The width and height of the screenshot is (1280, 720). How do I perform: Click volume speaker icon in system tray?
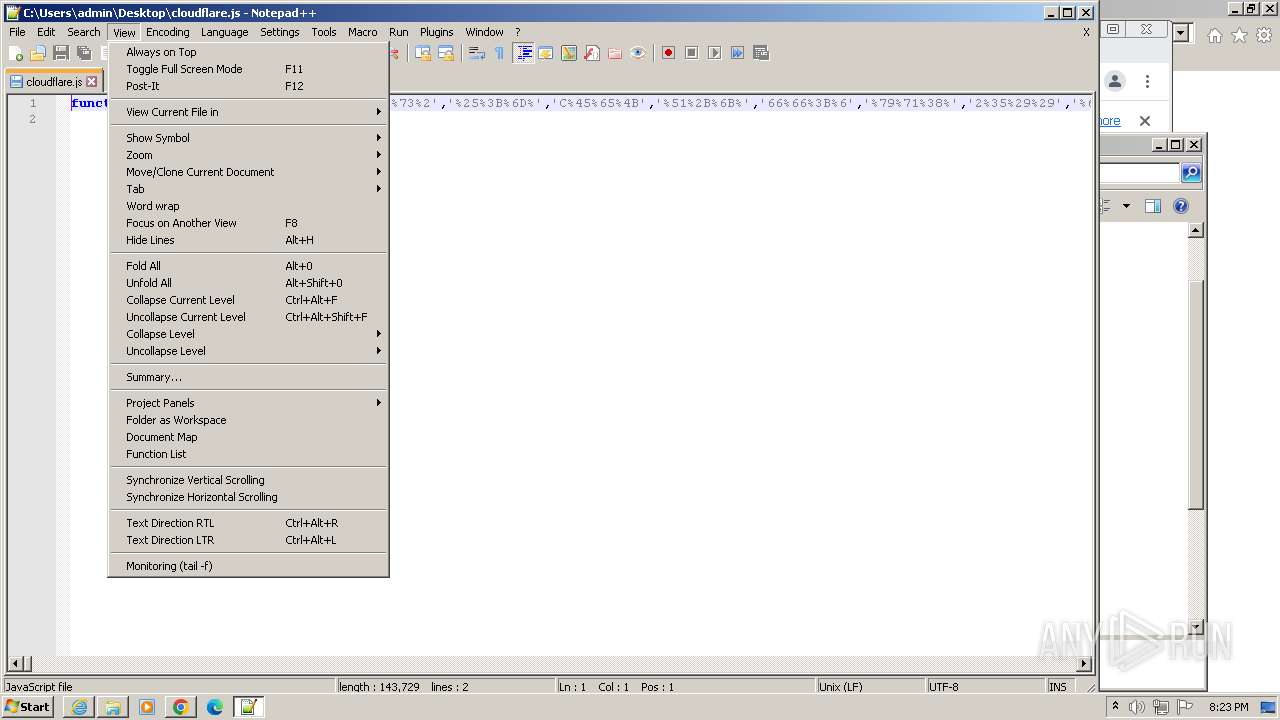point(1137,707)
